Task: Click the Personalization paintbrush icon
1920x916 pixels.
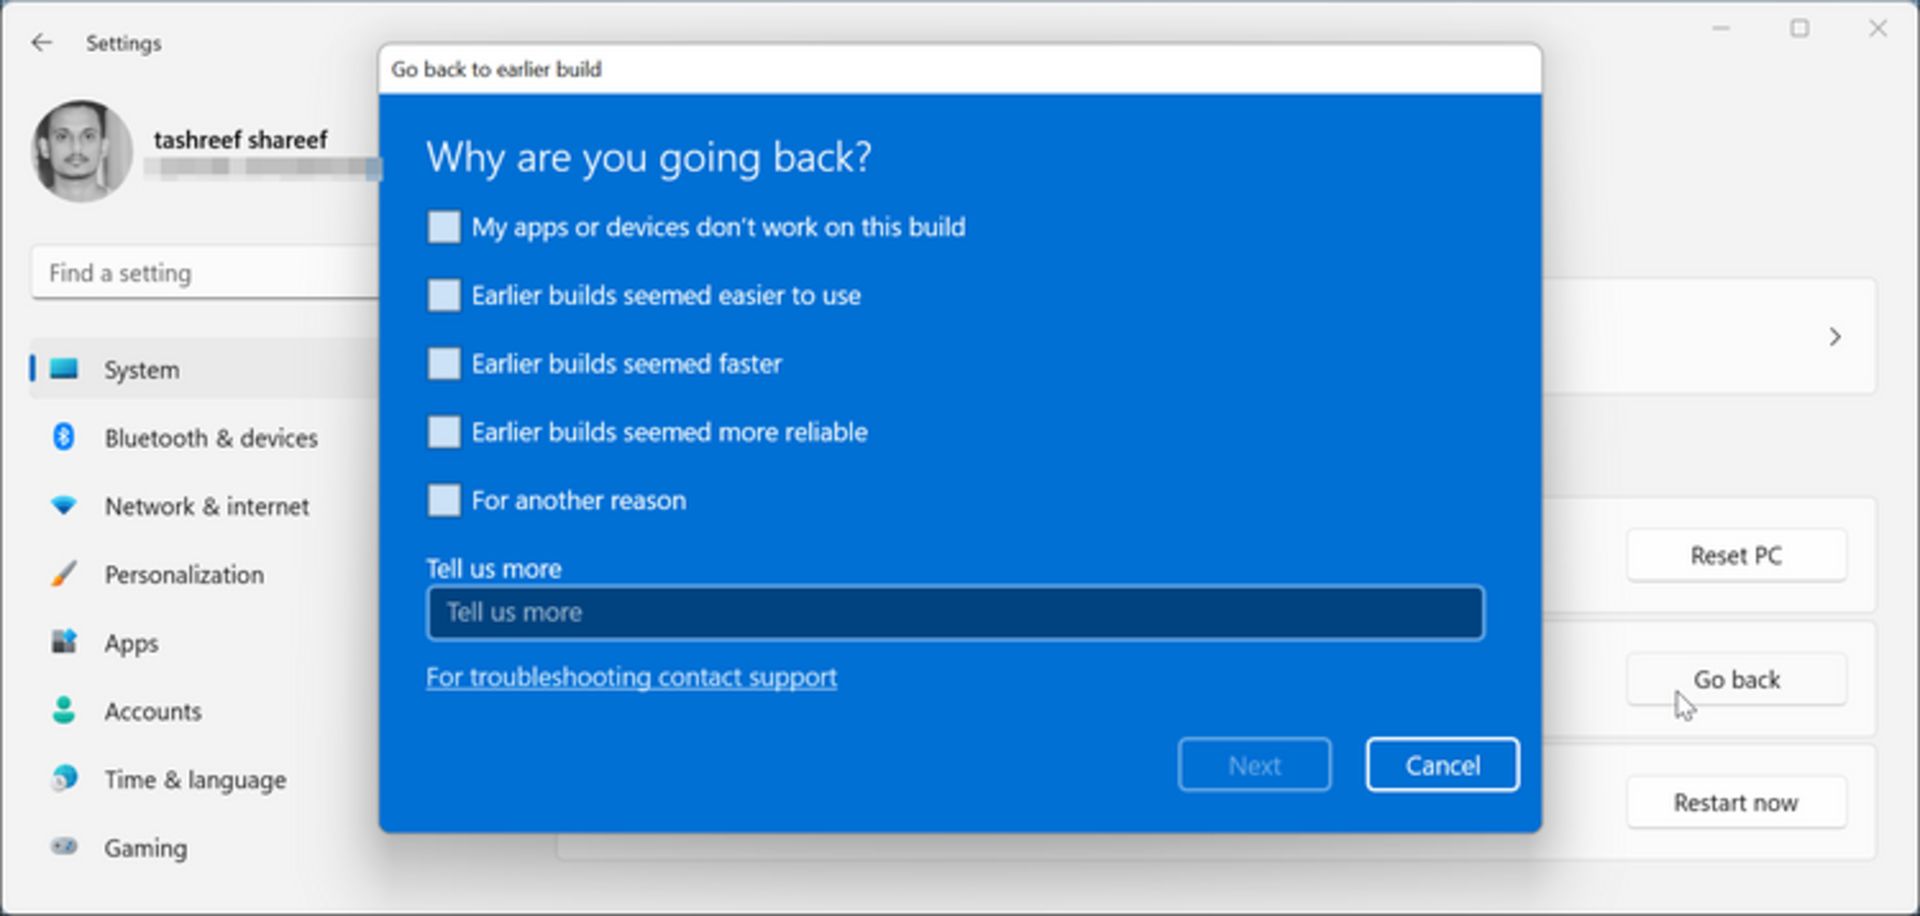Action: tap(64, 574)
